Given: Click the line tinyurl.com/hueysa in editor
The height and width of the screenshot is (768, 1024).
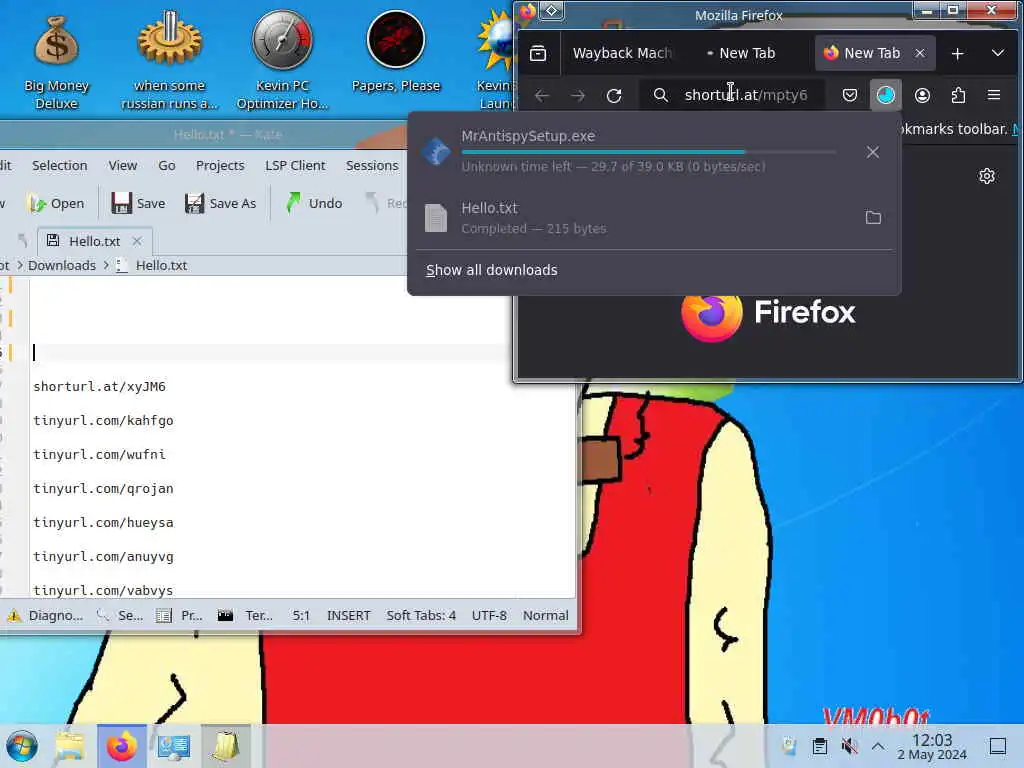Looking at the screenshot, I should pyautogui.click(x=103, y=522).
